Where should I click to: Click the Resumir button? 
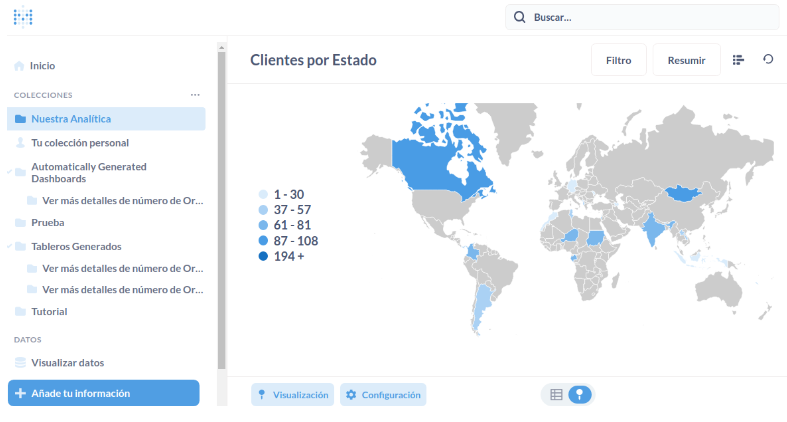(686, 60)
